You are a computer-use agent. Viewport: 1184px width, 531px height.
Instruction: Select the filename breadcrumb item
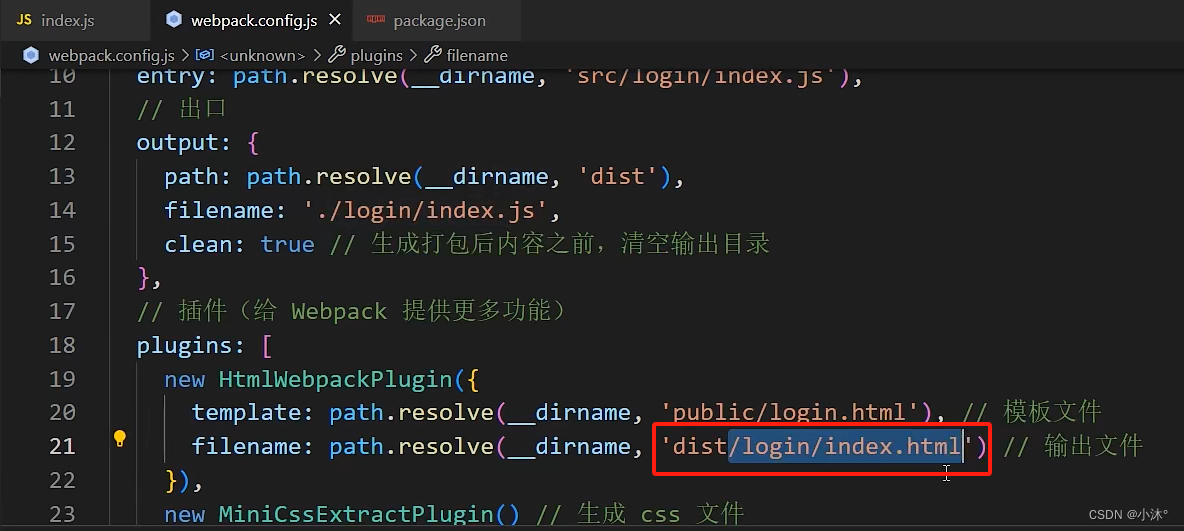point(477,55)
